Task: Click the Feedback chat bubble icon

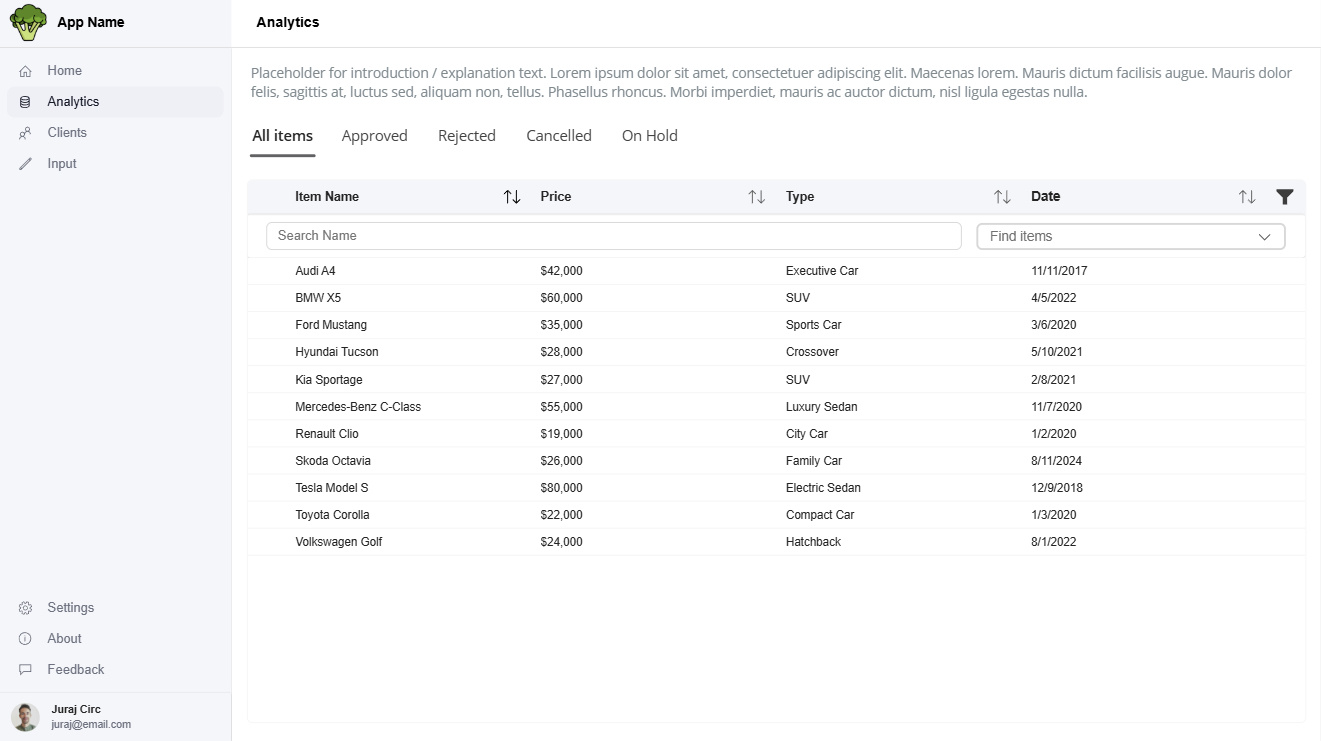Action: [25, 670]
